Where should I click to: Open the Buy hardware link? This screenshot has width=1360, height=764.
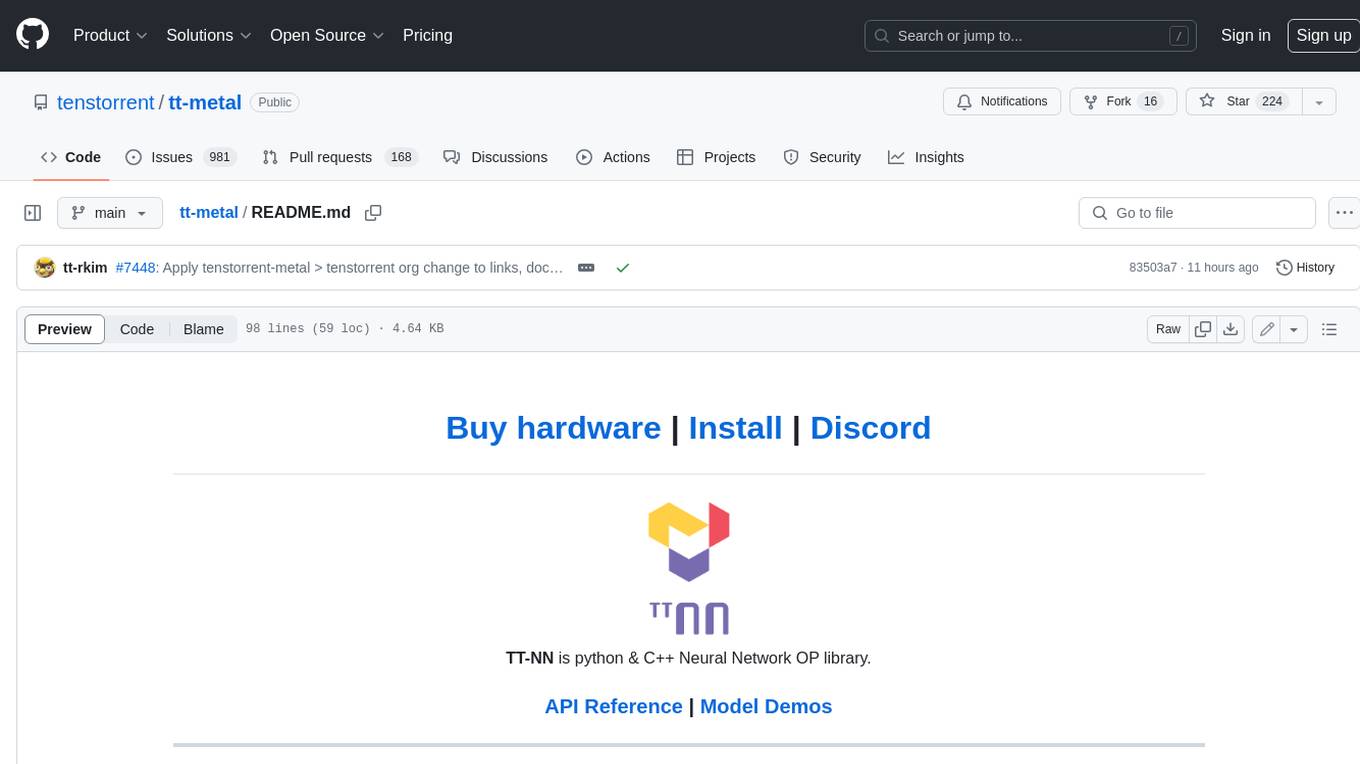(553, 428)
